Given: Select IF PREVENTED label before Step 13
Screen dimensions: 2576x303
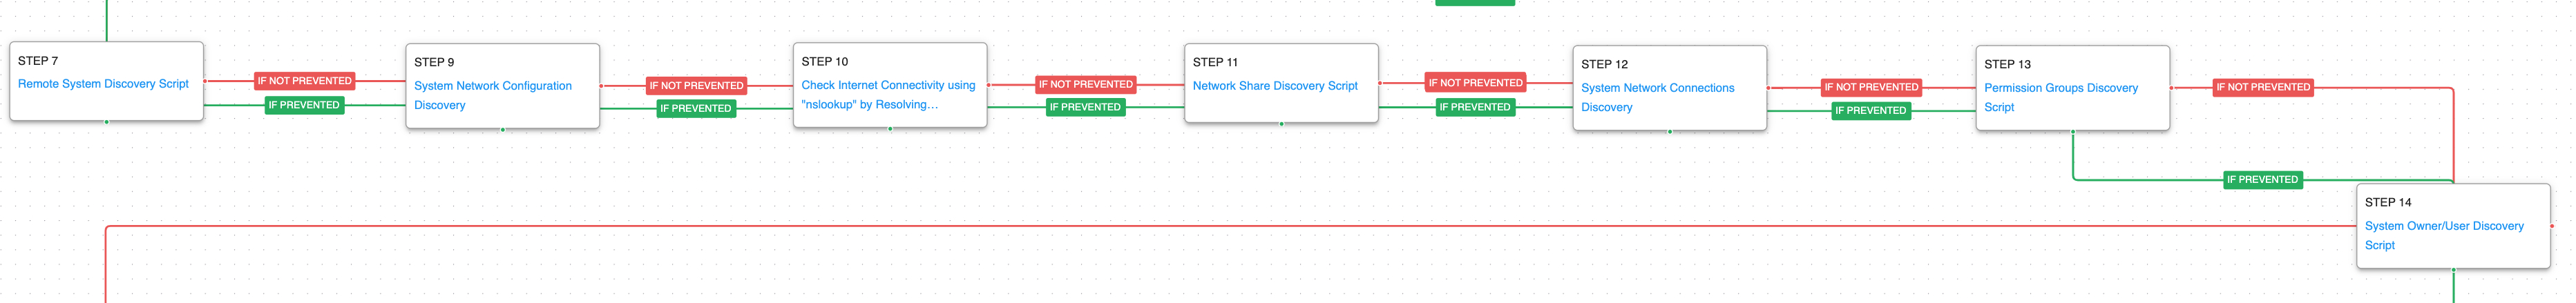Looking at the screenshot, I should (x=1870, y=111).
